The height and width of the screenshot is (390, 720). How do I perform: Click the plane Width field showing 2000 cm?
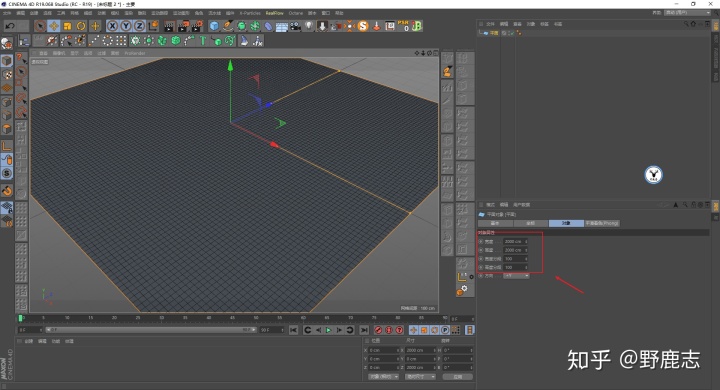[x=515, y=242]
